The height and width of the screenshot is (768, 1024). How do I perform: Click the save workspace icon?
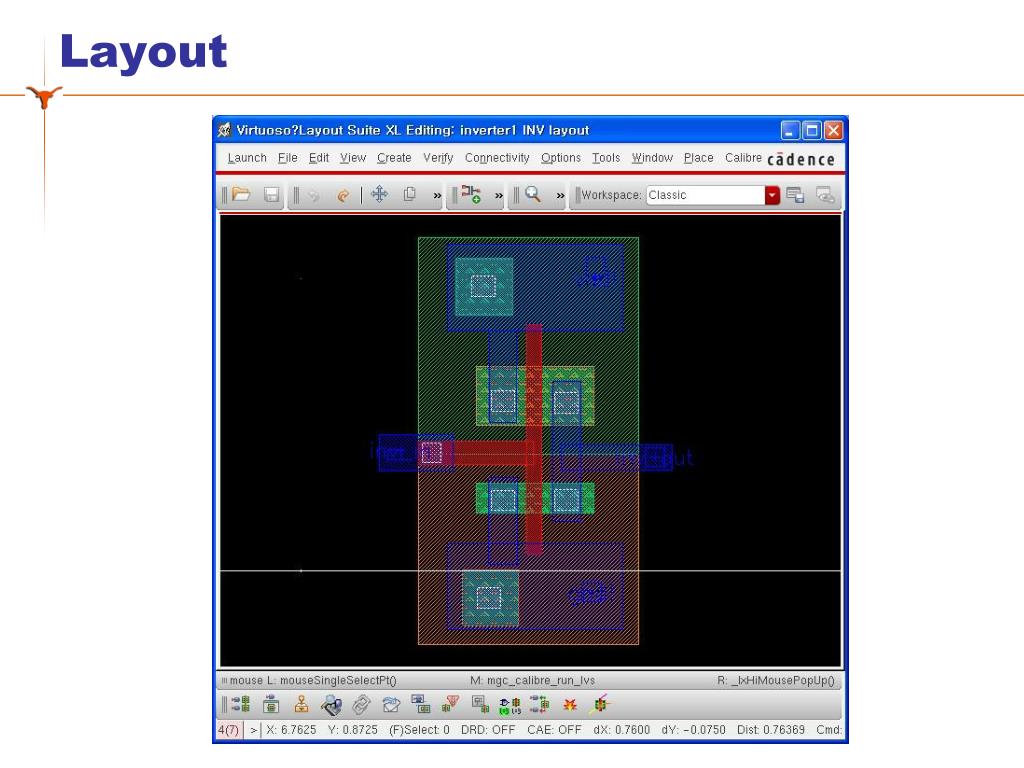point(795,195)
